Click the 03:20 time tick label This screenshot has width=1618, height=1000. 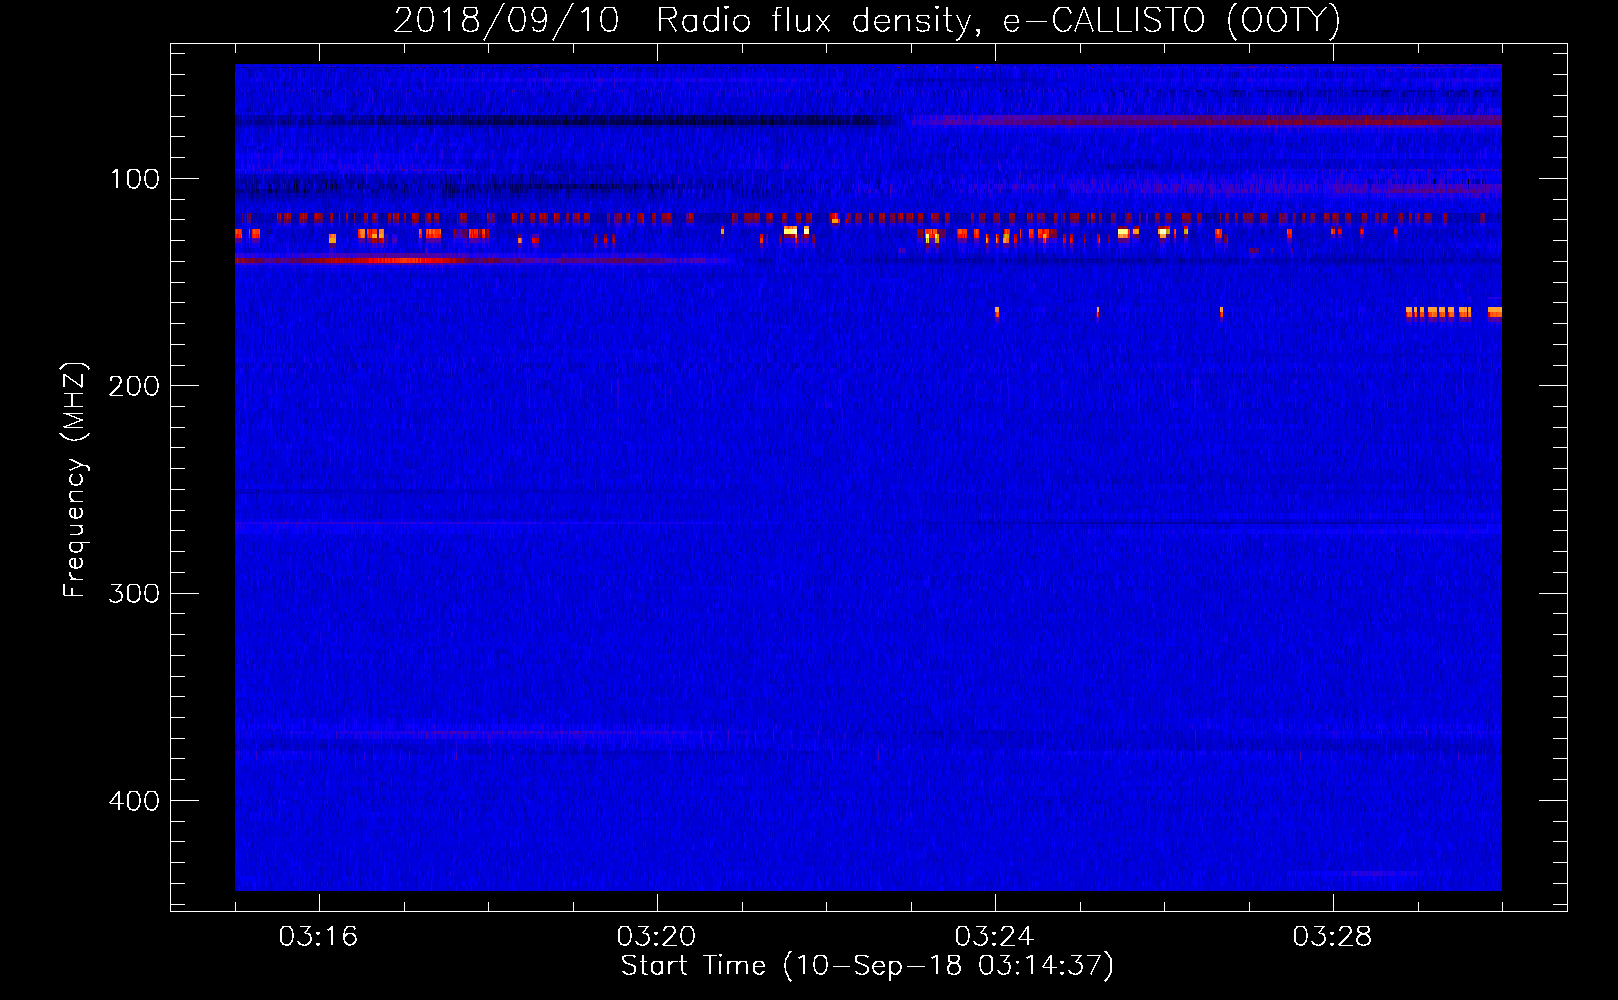(x=656, y=936)
